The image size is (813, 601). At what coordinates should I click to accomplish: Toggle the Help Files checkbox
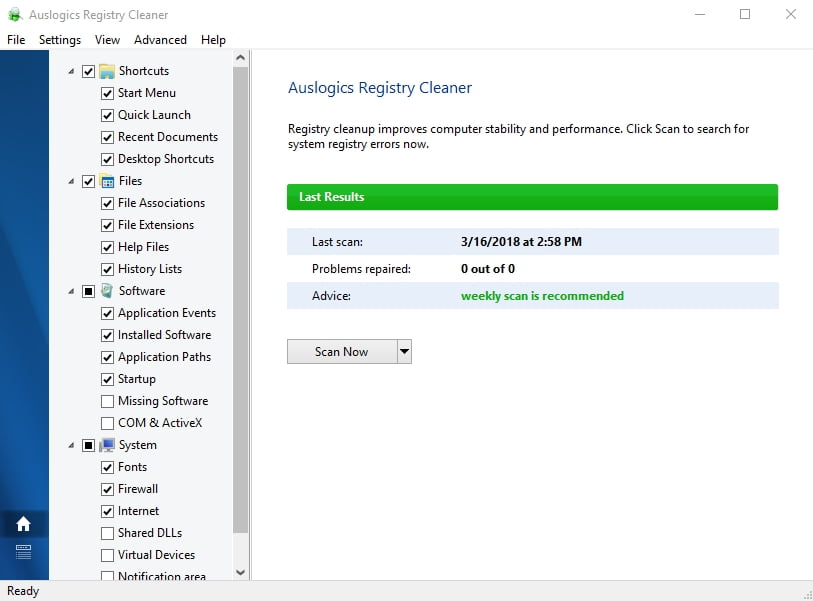pyautogui.click(x=107, y=247)
